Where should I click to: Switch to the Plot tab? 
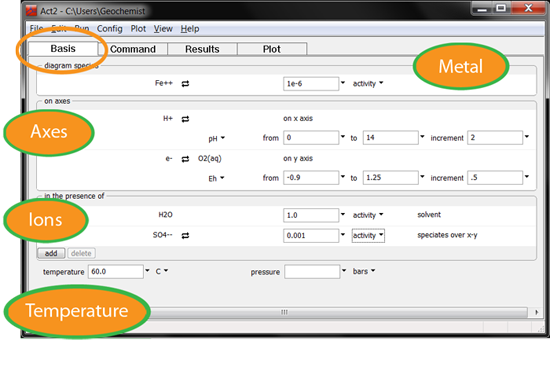tap(272, 49)
